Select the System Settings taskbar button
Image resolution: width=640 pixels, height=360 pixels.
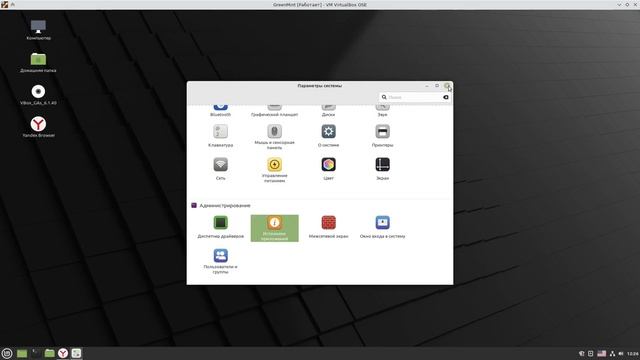(x=76, y=353)
